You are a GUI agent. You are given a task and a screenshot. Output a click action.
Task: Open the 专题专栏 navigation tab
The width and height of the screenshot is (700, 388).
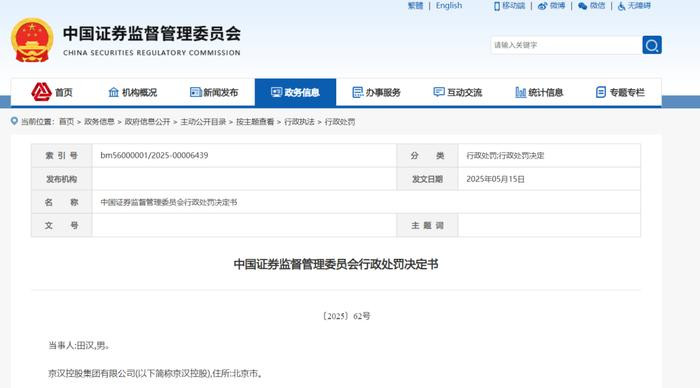pos(620,92)
